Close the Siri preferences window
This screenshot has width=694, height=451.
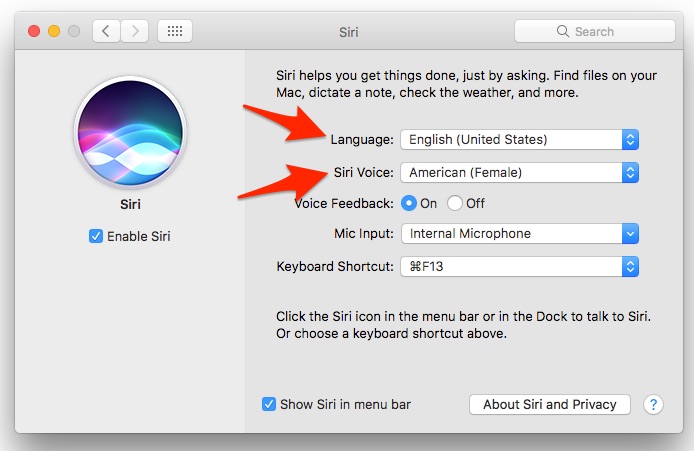pos(33,31)
